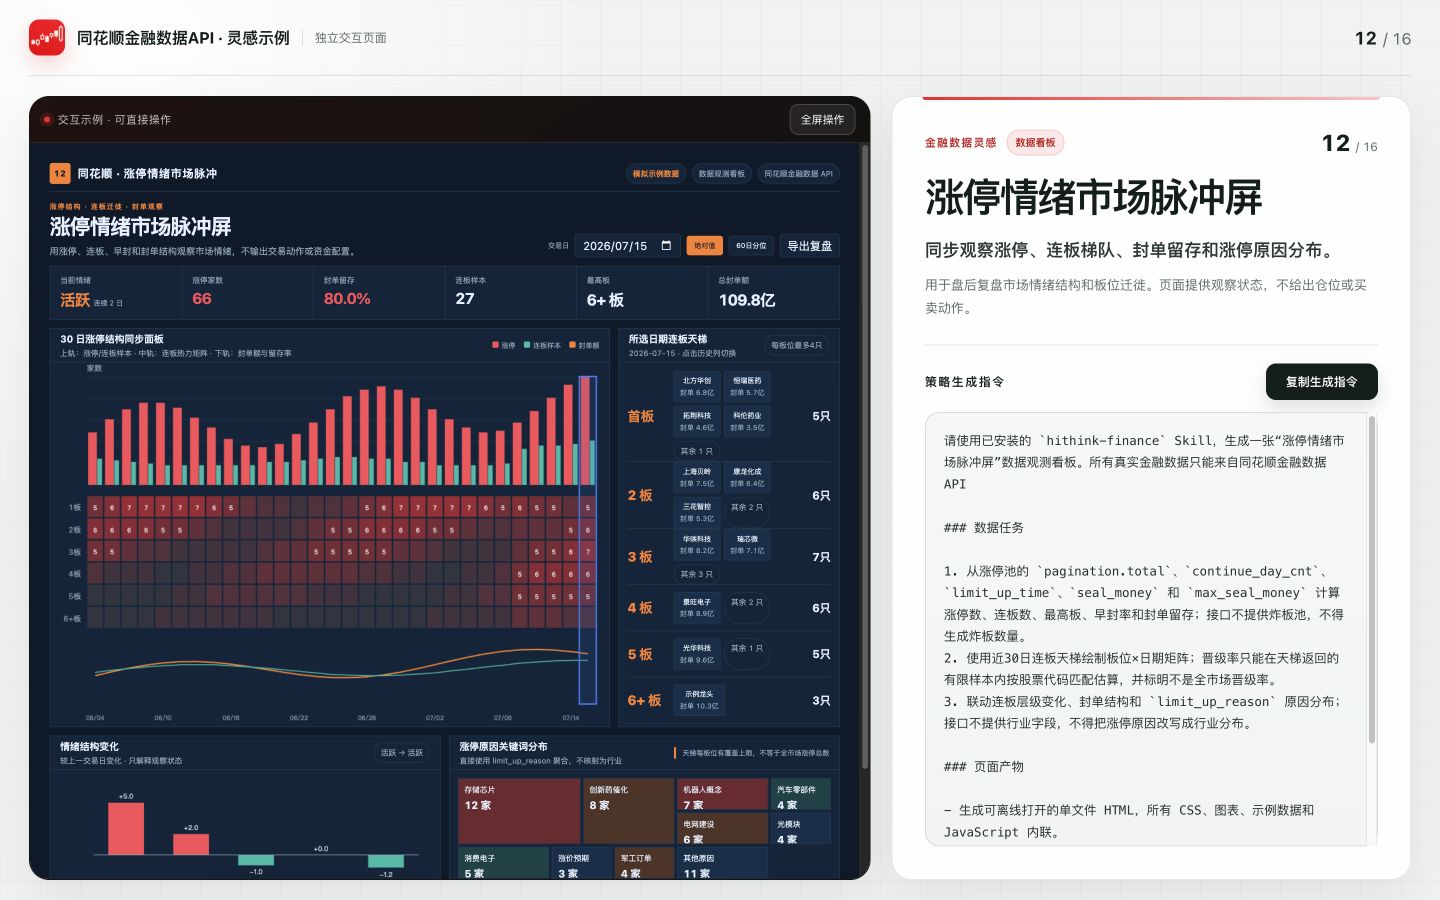Select the 绝对值 toggle option
Viewport: 1440px width, 900px height.
pyautogui.click(x=704, y=245)
